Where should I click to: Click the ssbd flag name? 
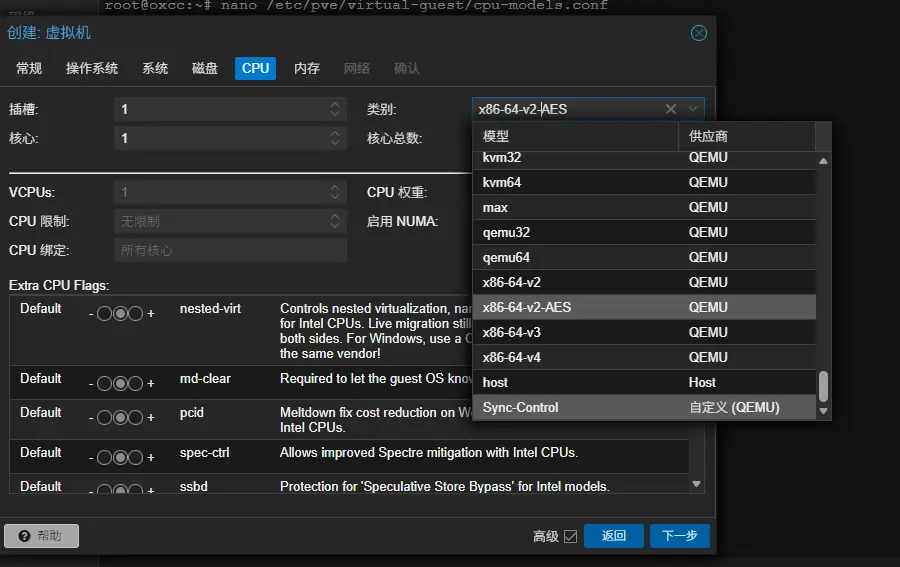[193, 487]
